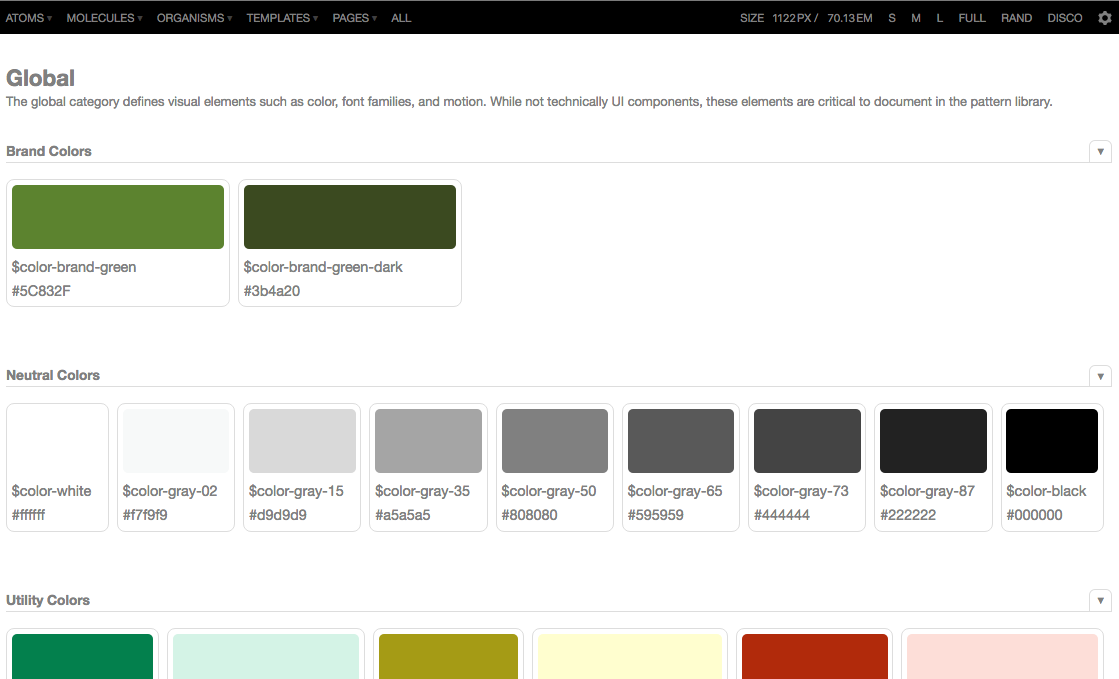Select the gray-02 #f7f9f9 swatch
Image resolution: width=1119 pixels, height=679 pixels.
tap(176, 441)
